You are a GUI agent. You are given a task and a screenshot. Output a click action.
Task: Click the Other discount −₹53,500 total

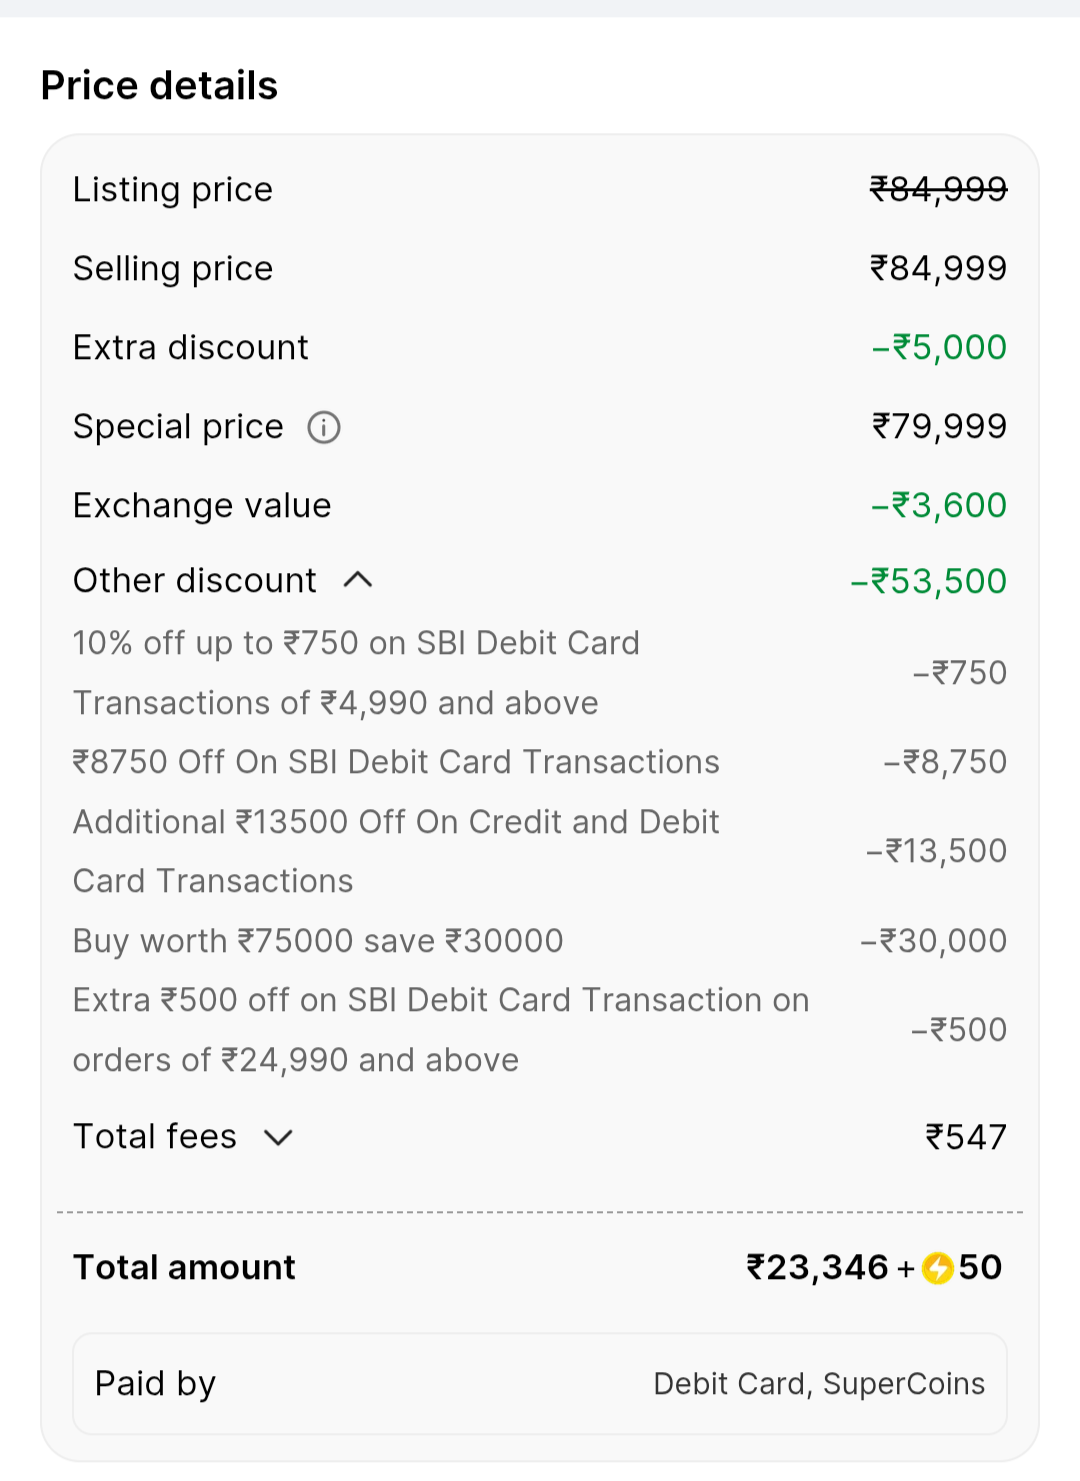[929, 581]
